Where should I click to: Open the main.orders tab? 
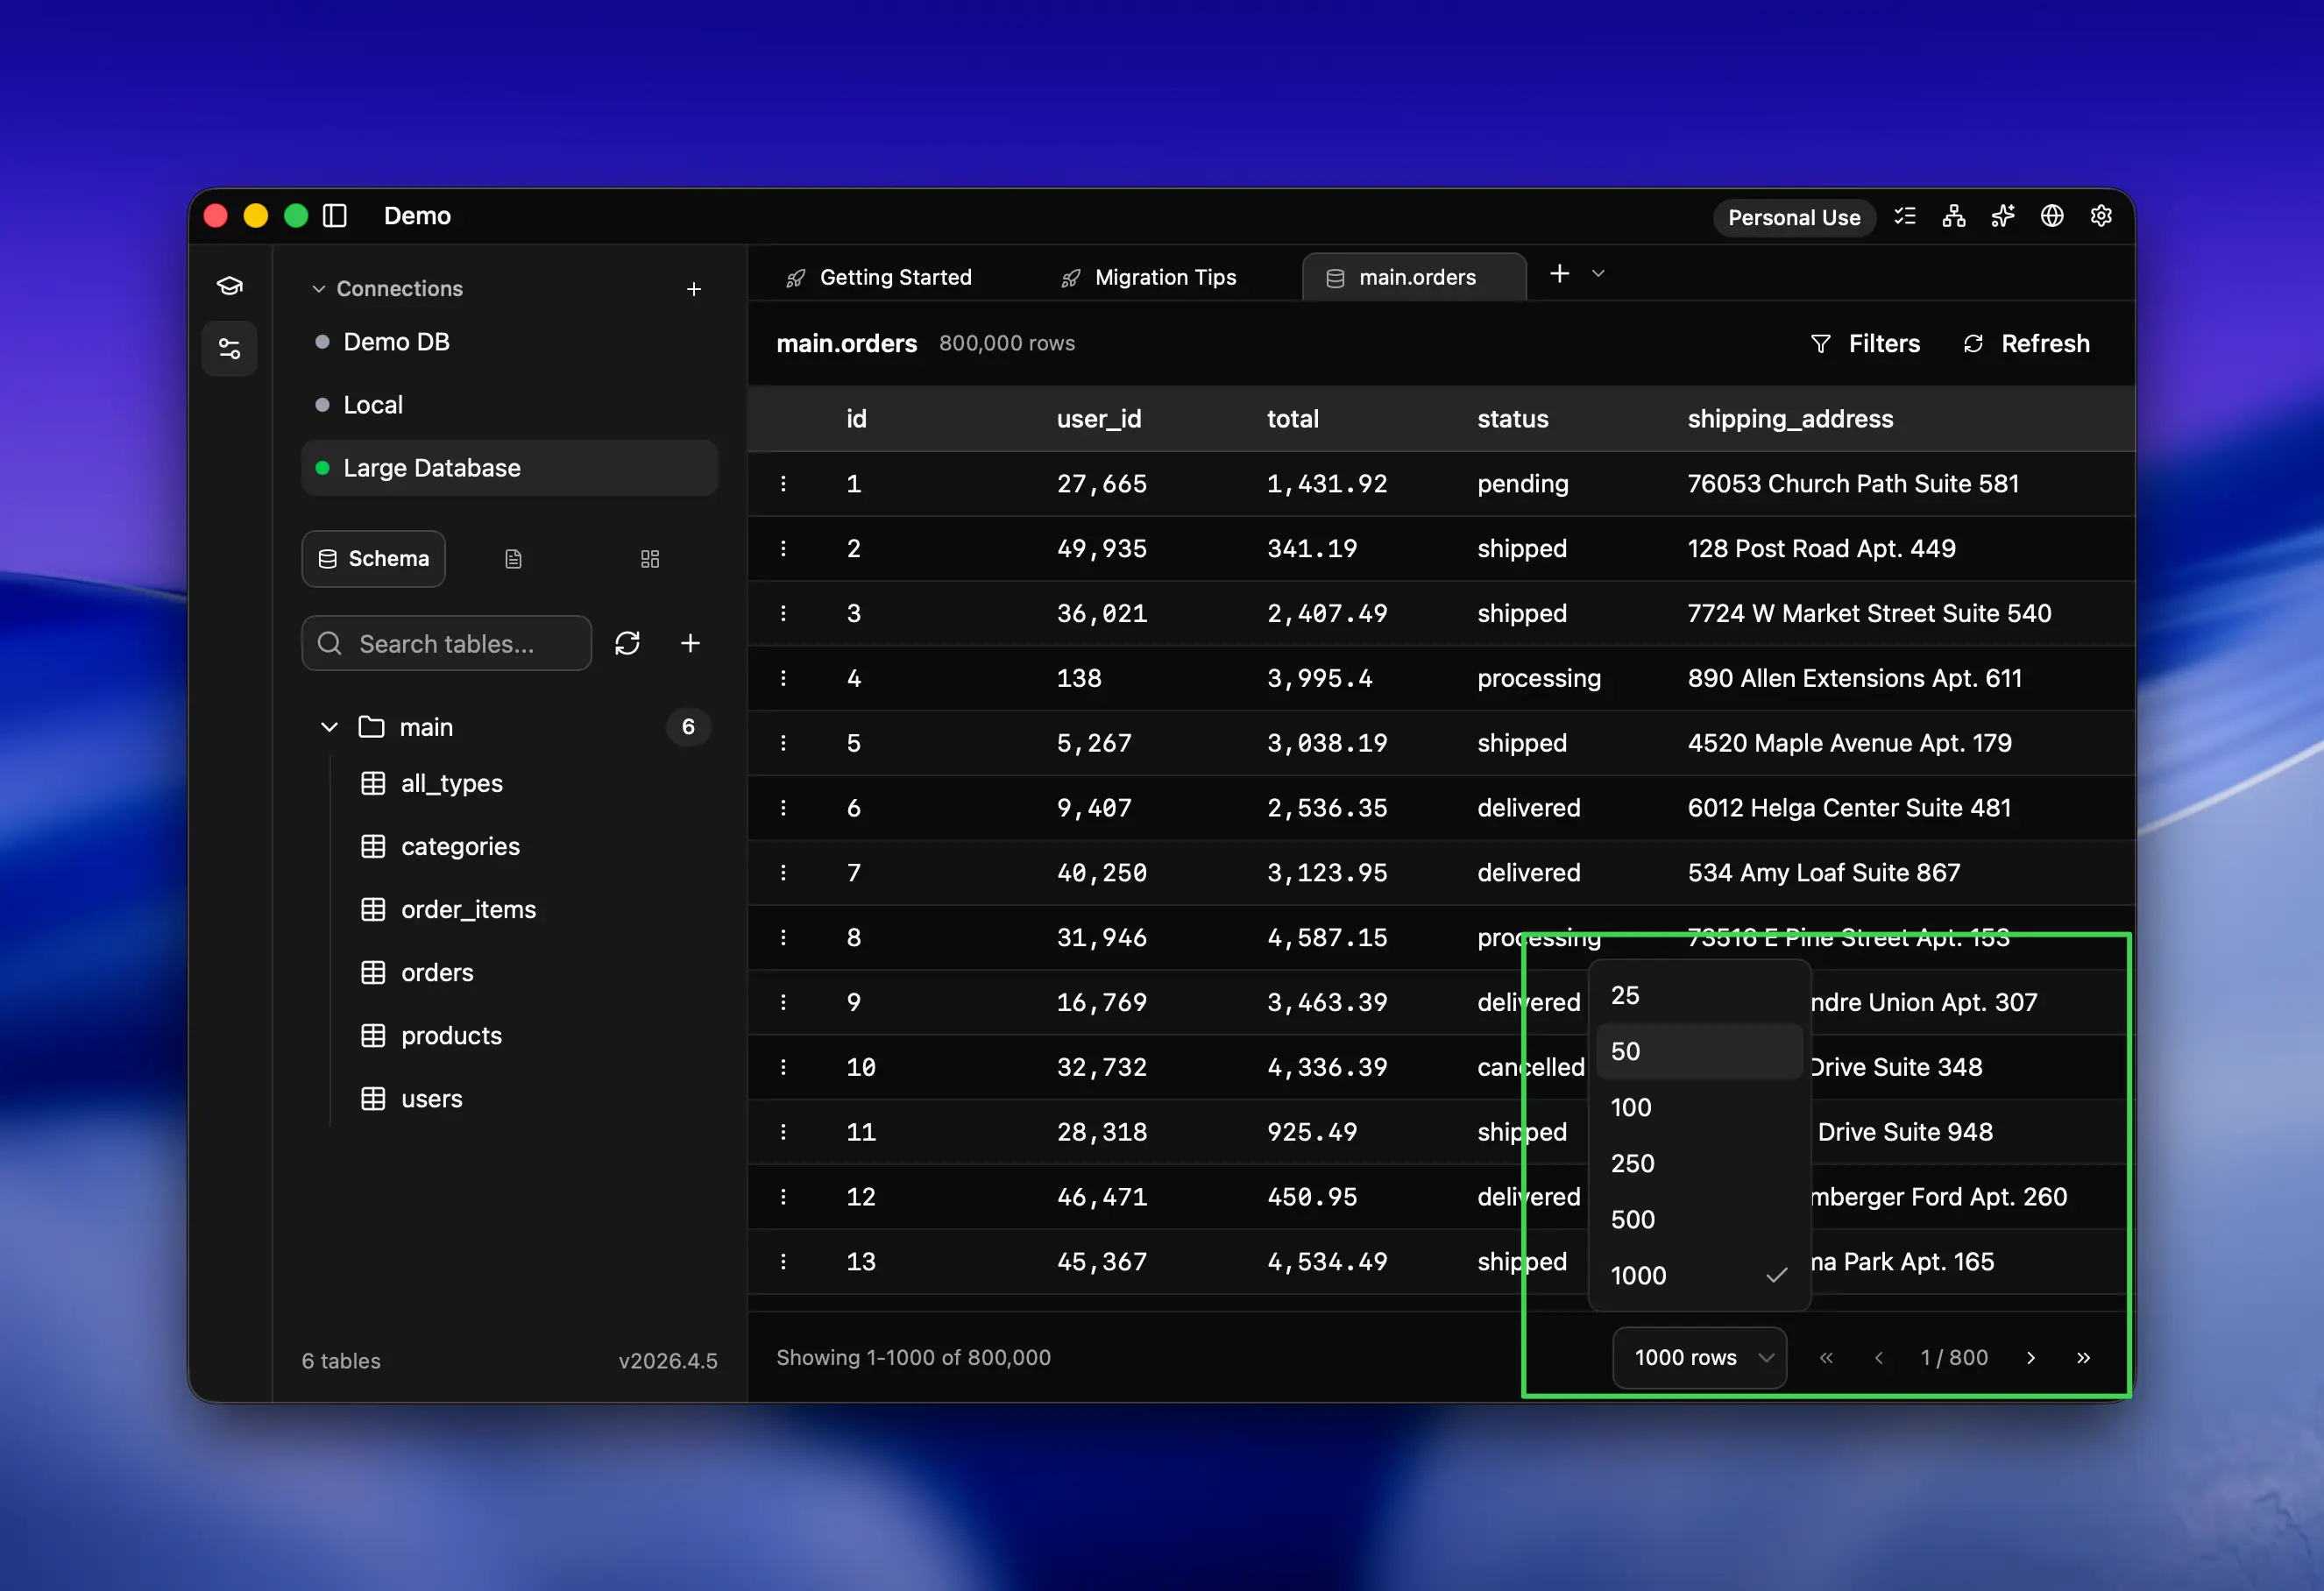point(1413,277)
